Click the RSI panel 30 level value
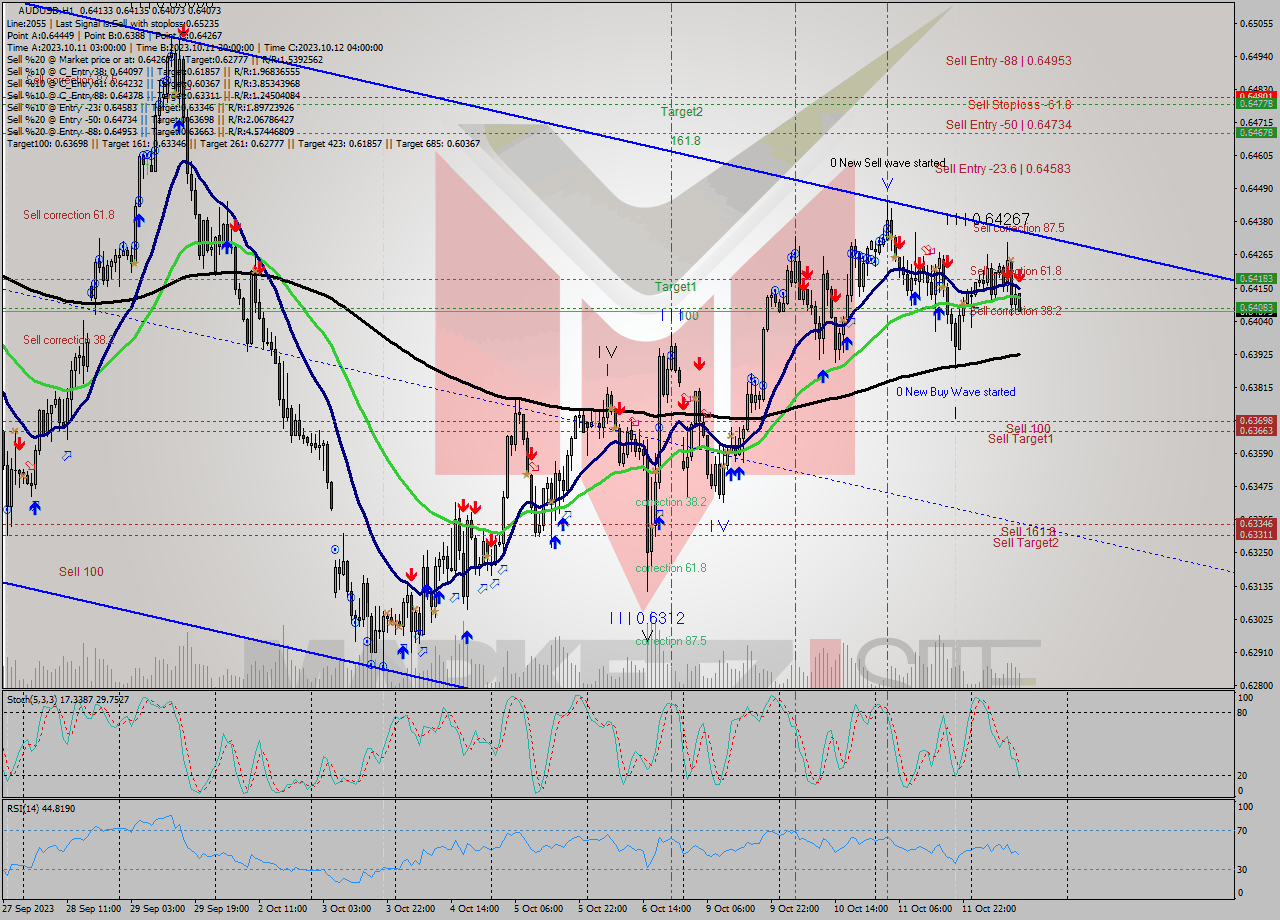Screen dimensions: 1280x920 pyautogui.click(x=1241, y=869)
